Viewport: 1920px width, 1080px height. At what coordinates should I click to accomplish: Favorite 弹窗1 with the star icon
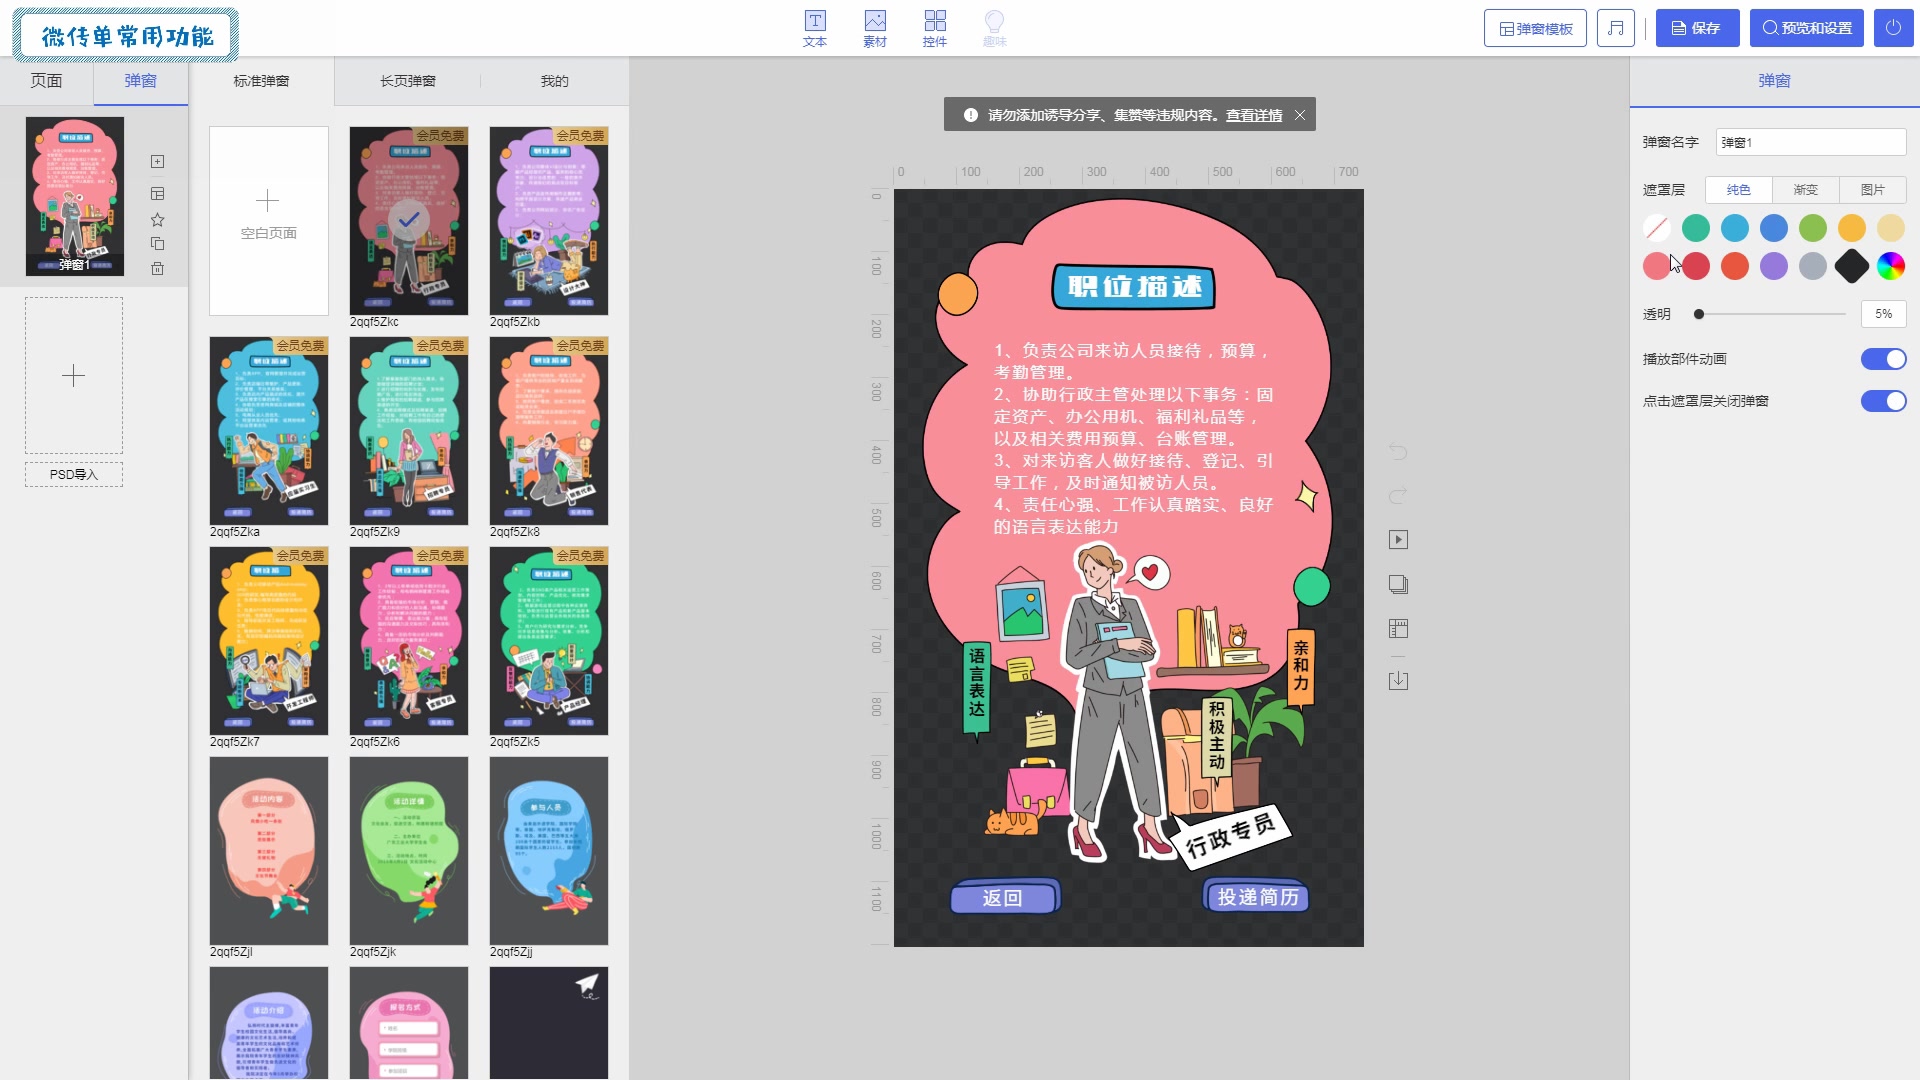[157, 220]
